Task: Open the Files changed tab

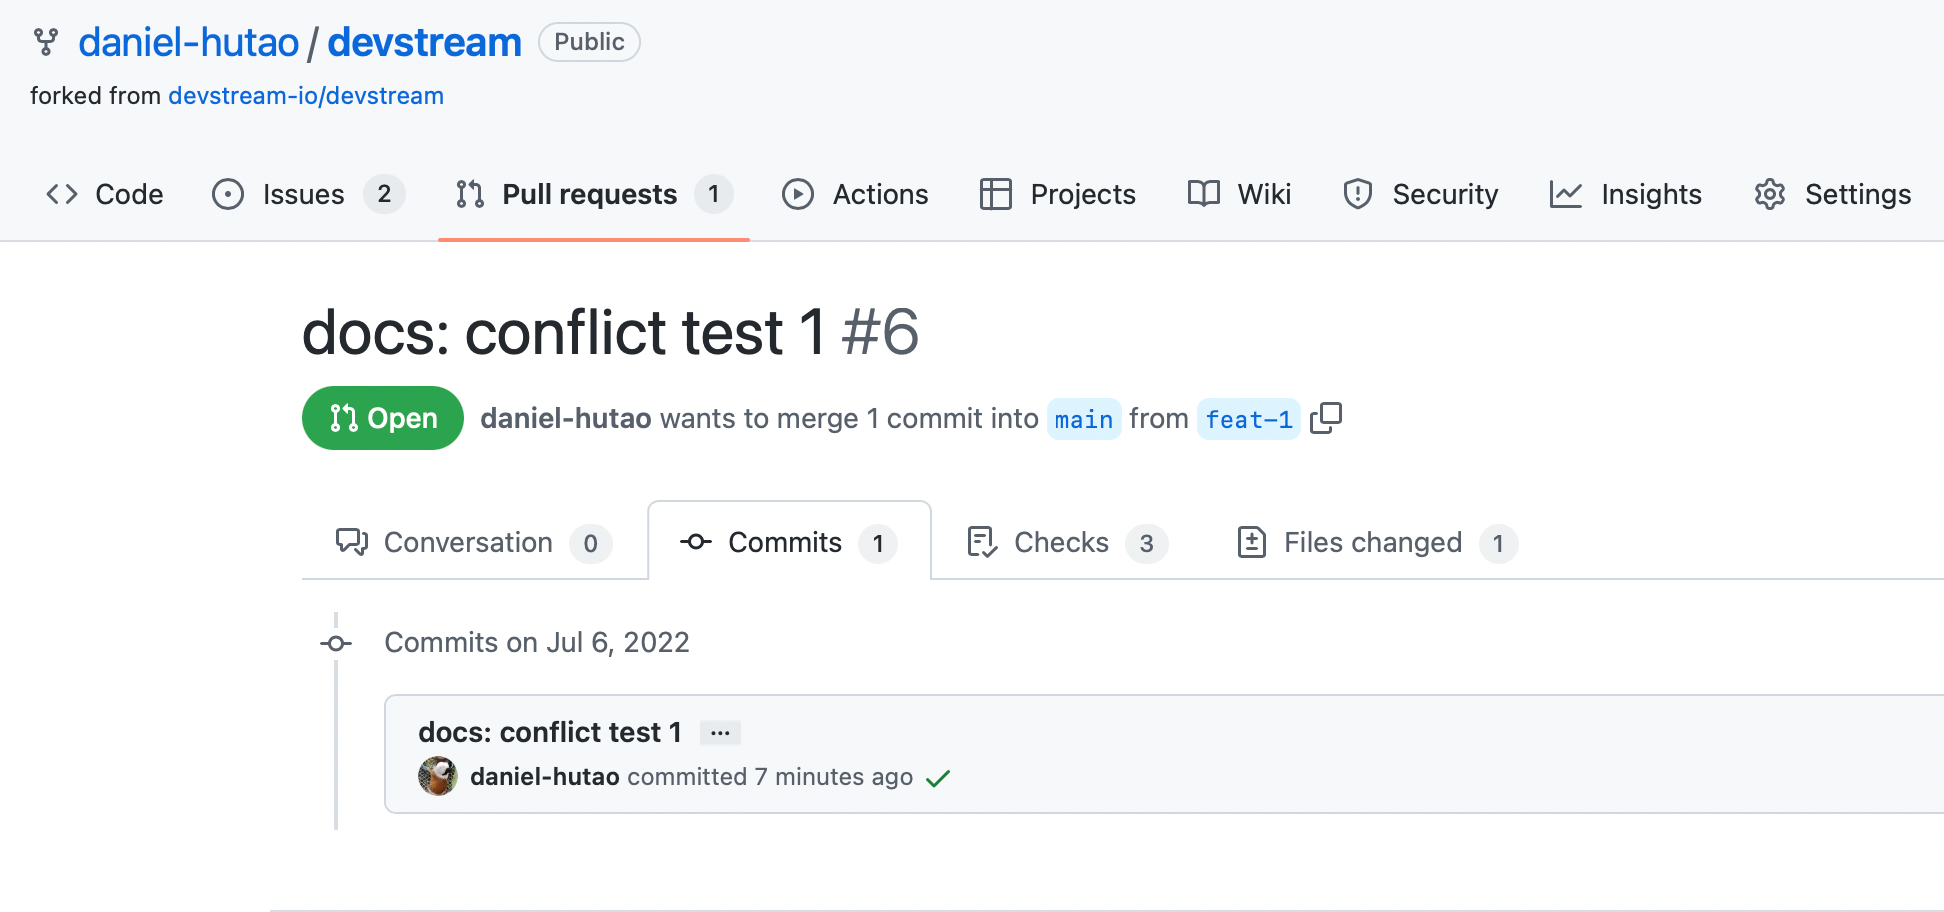Action: point(1372,542)
